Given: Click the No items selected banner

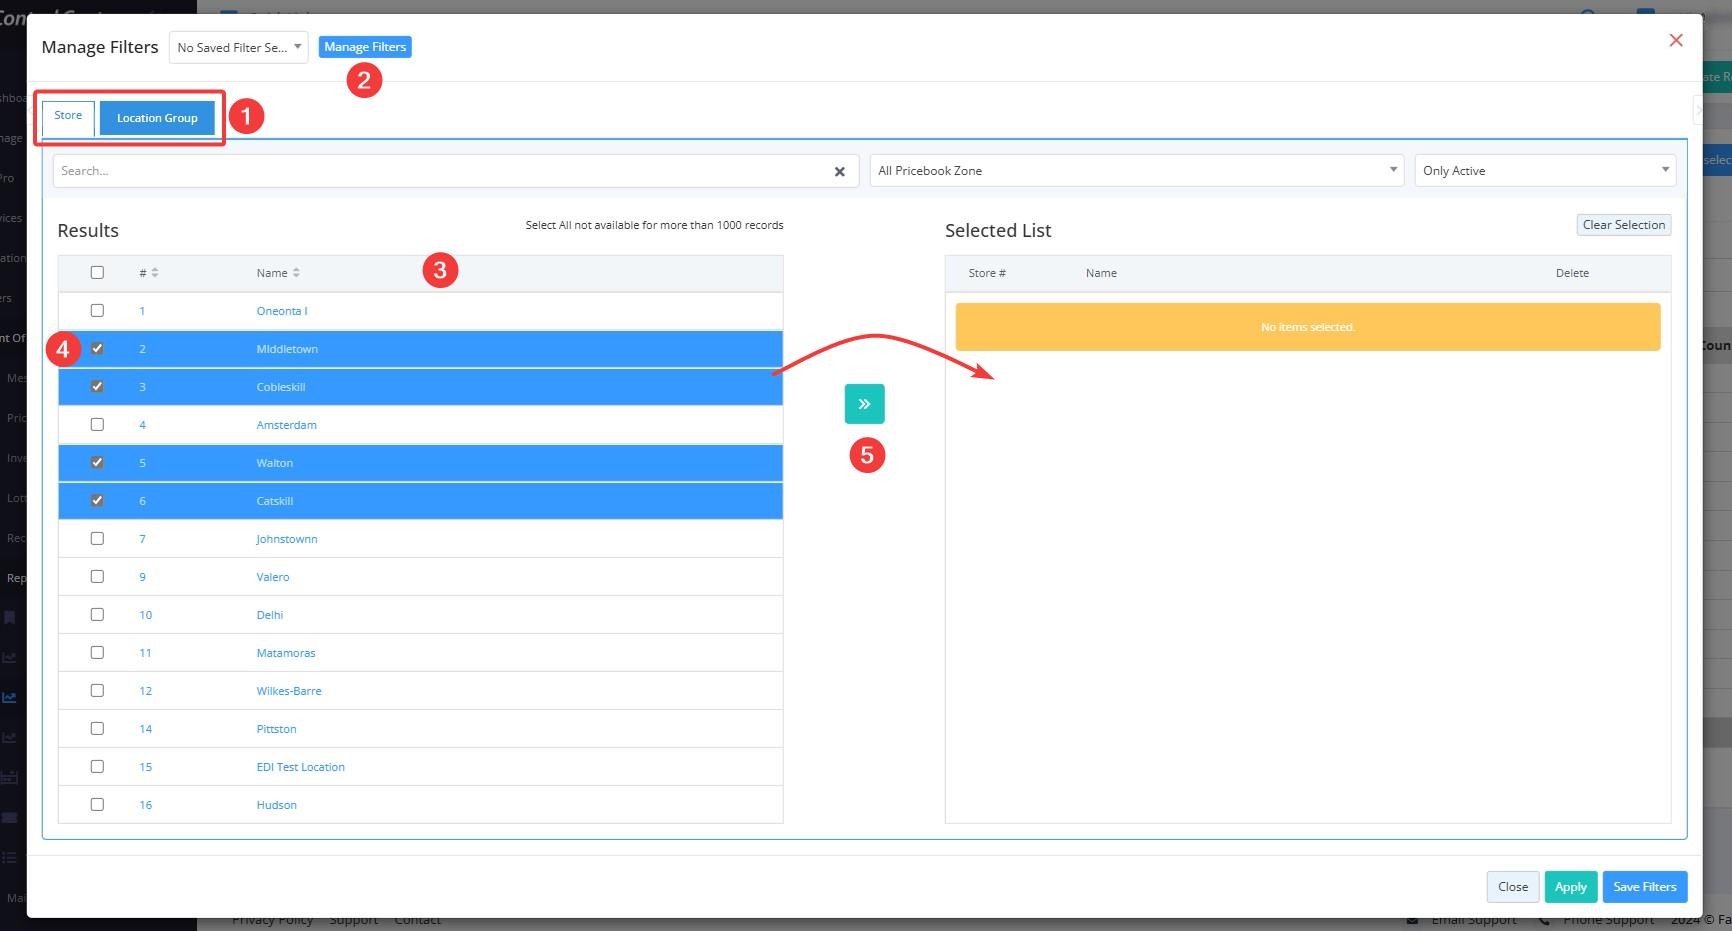Looking at the screenshot, I should tap(1308, 327).
